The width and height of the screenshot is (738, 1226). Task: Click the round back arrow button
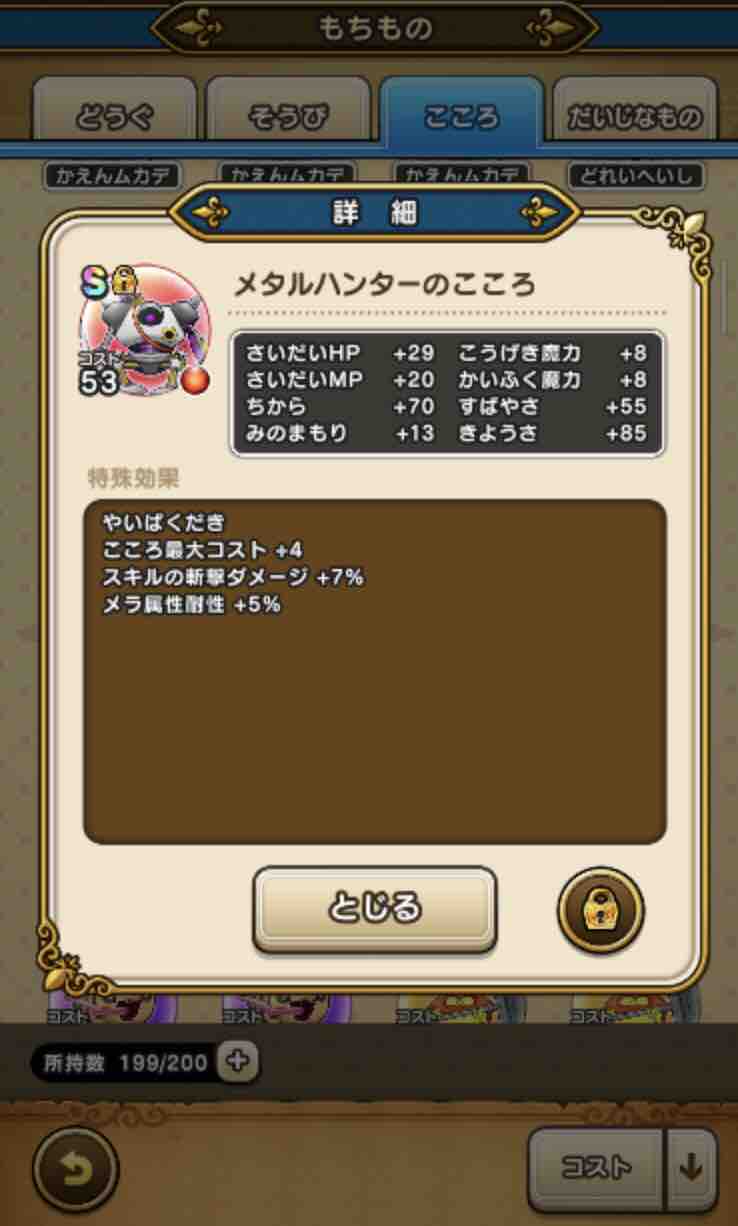75,1168
